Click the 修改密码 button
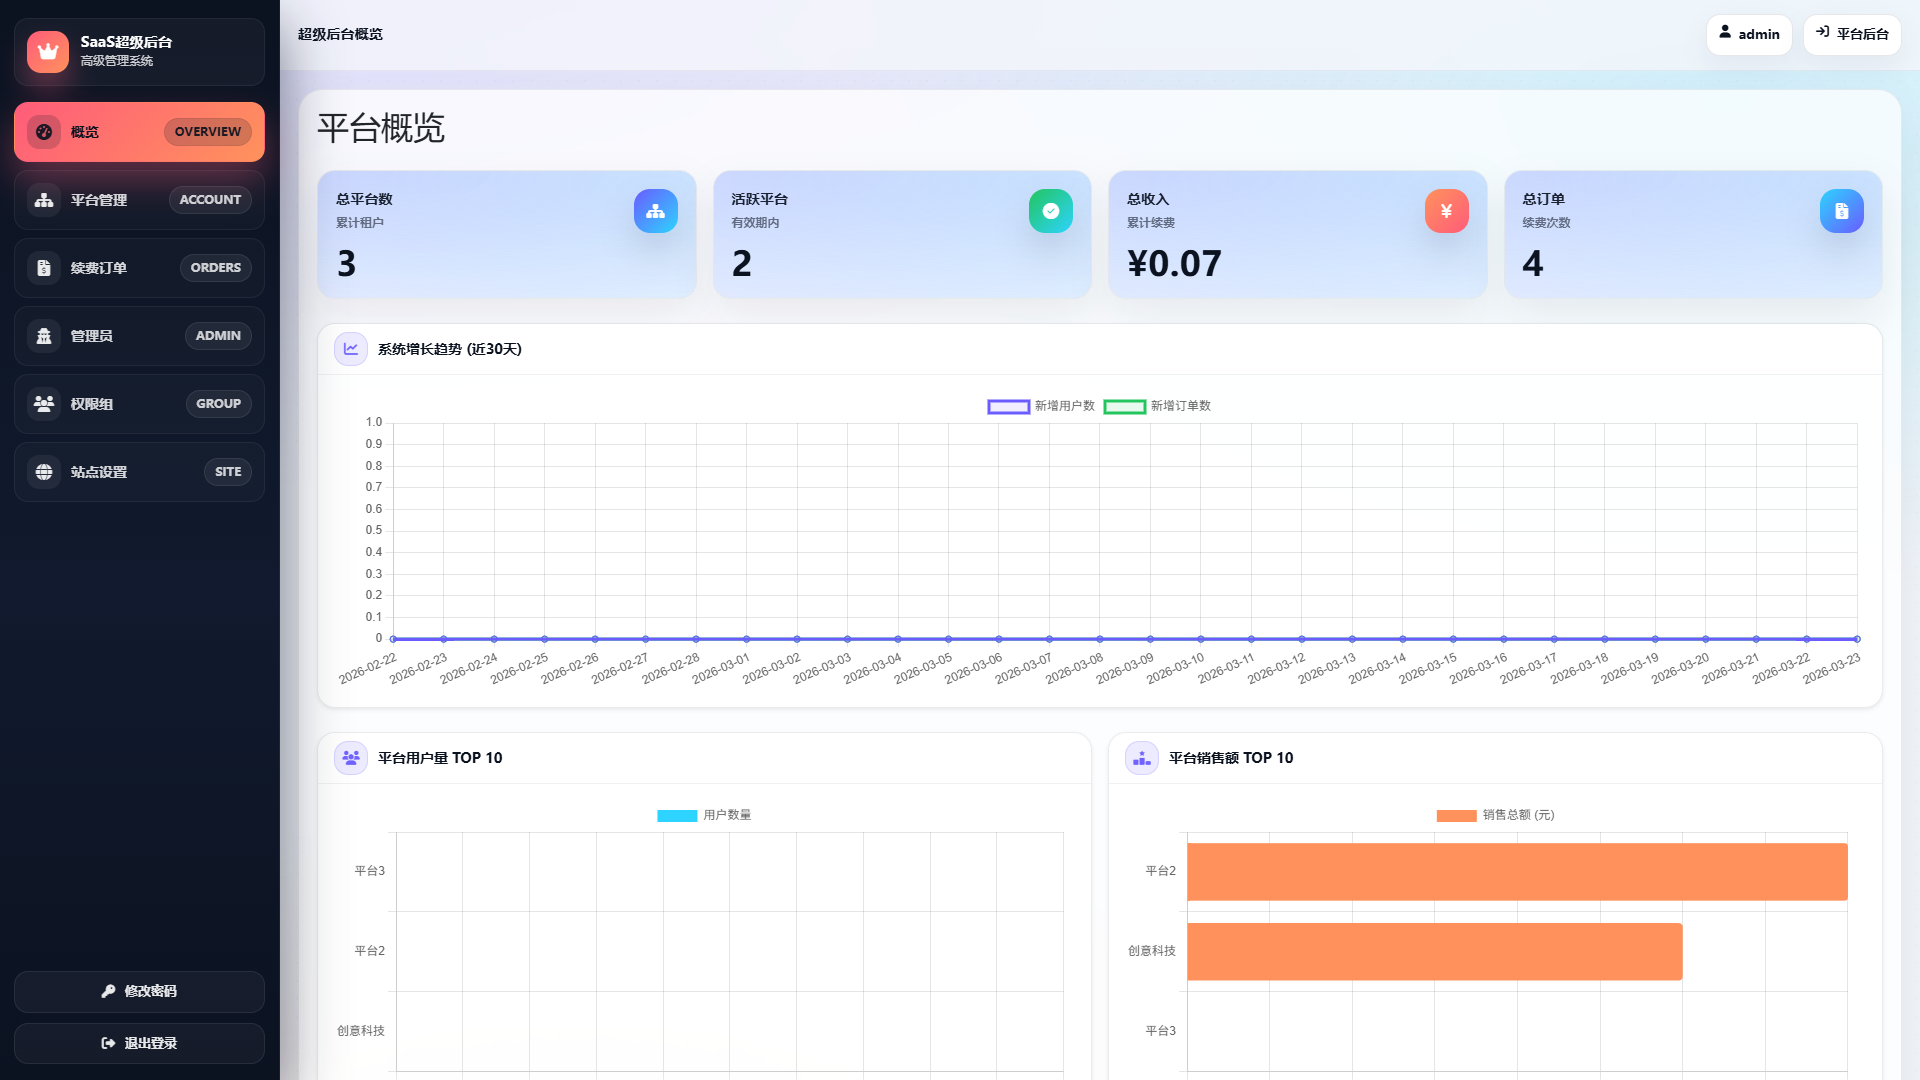Viewport: 1920px width, 1080px height. tap(139, 991)
